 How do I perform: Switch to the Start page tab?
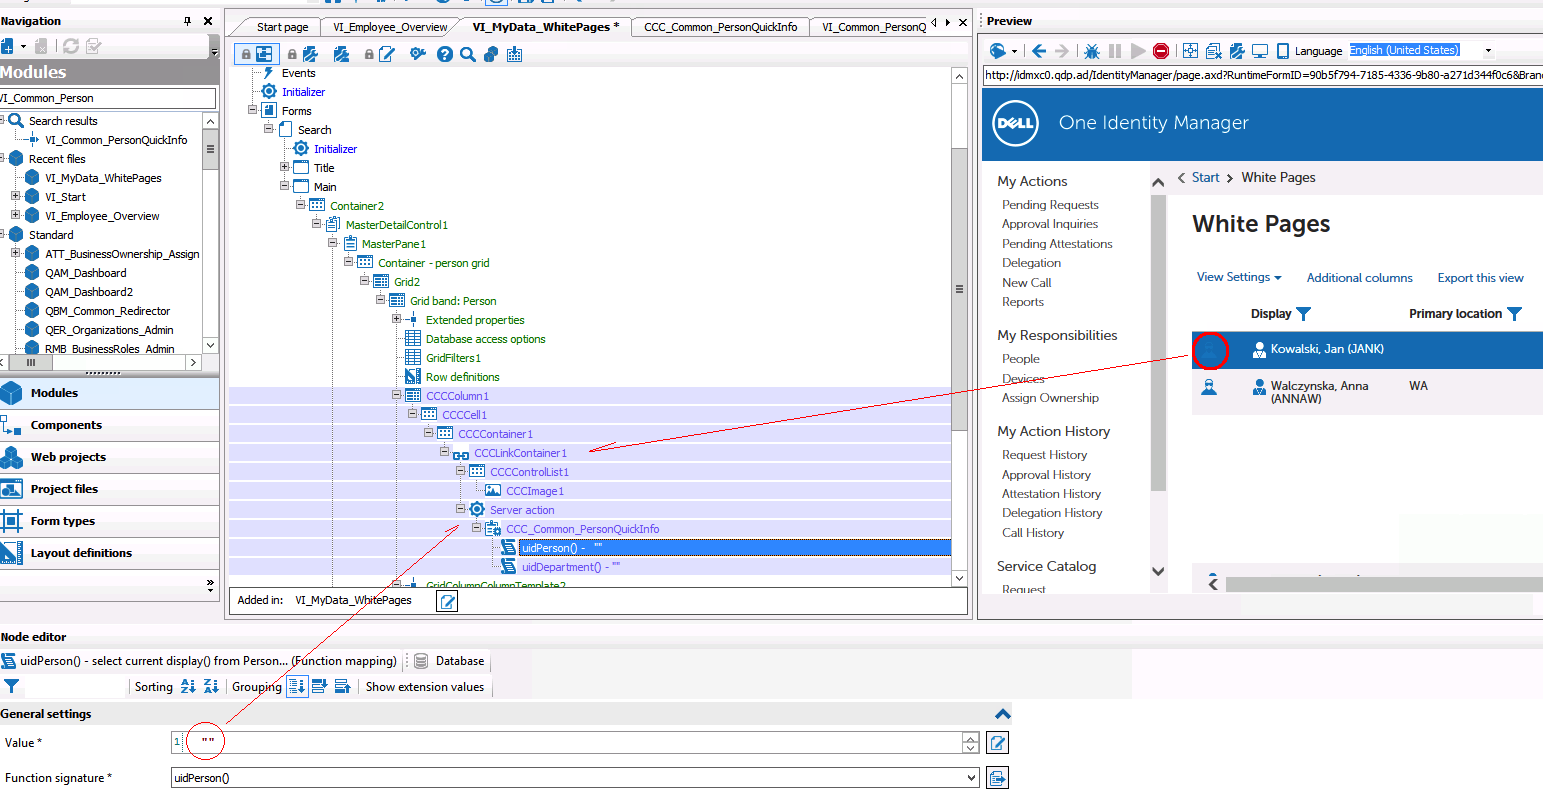coord(282,27)
